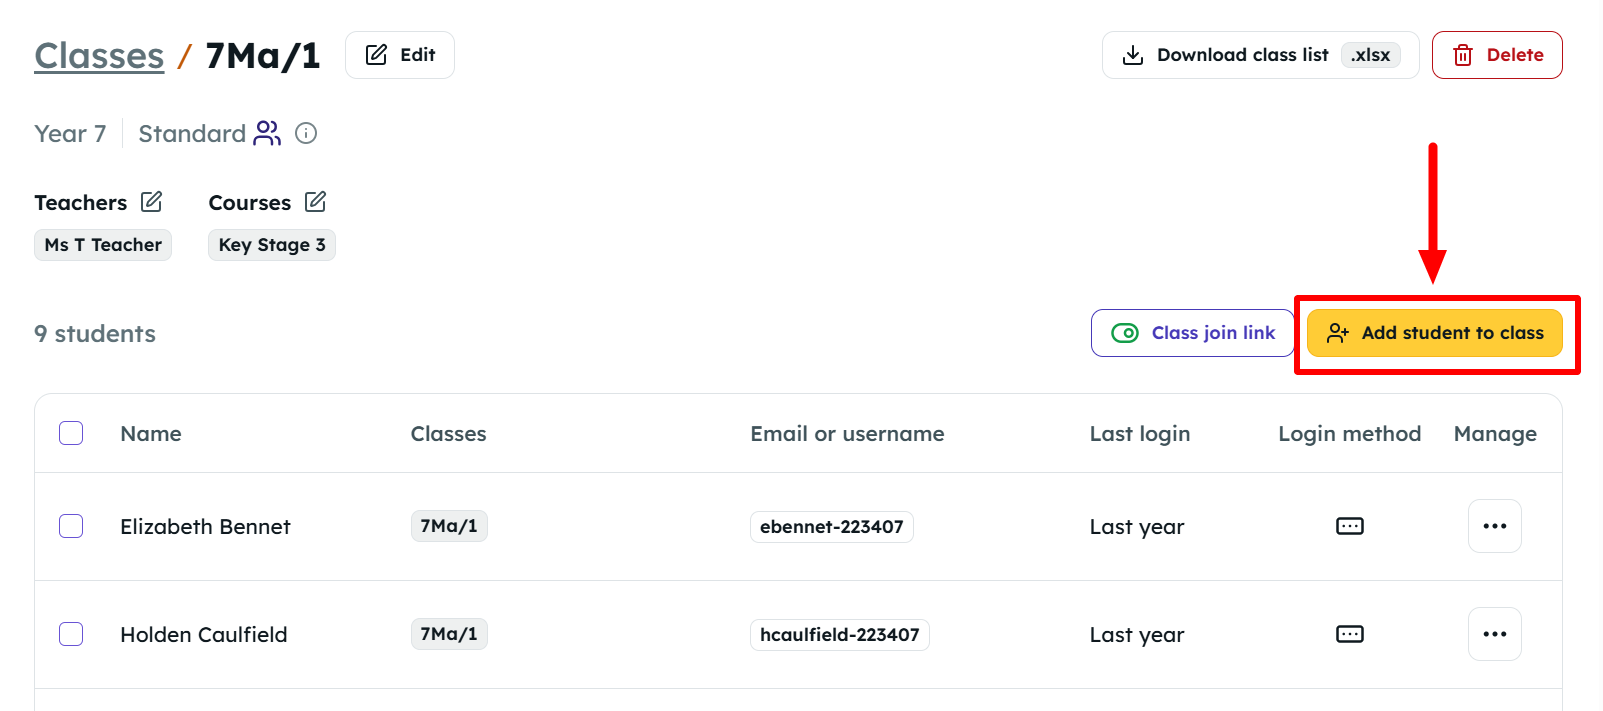Click the red Delete class button
The image size is (1603, 711).
[x=1496, y=55]
